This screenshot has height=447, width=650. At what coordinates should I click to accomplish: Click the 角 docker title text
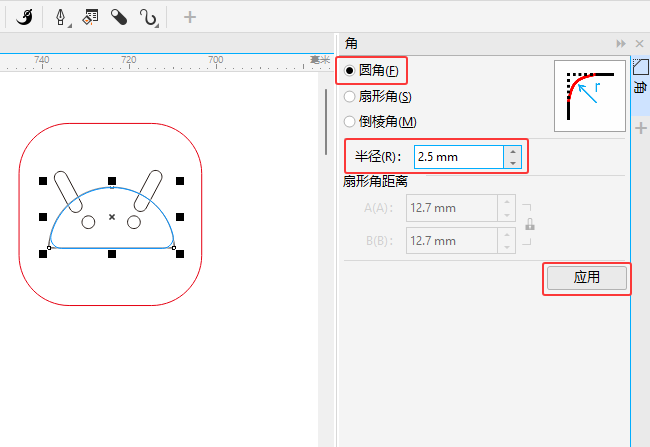tap(351, 43)
